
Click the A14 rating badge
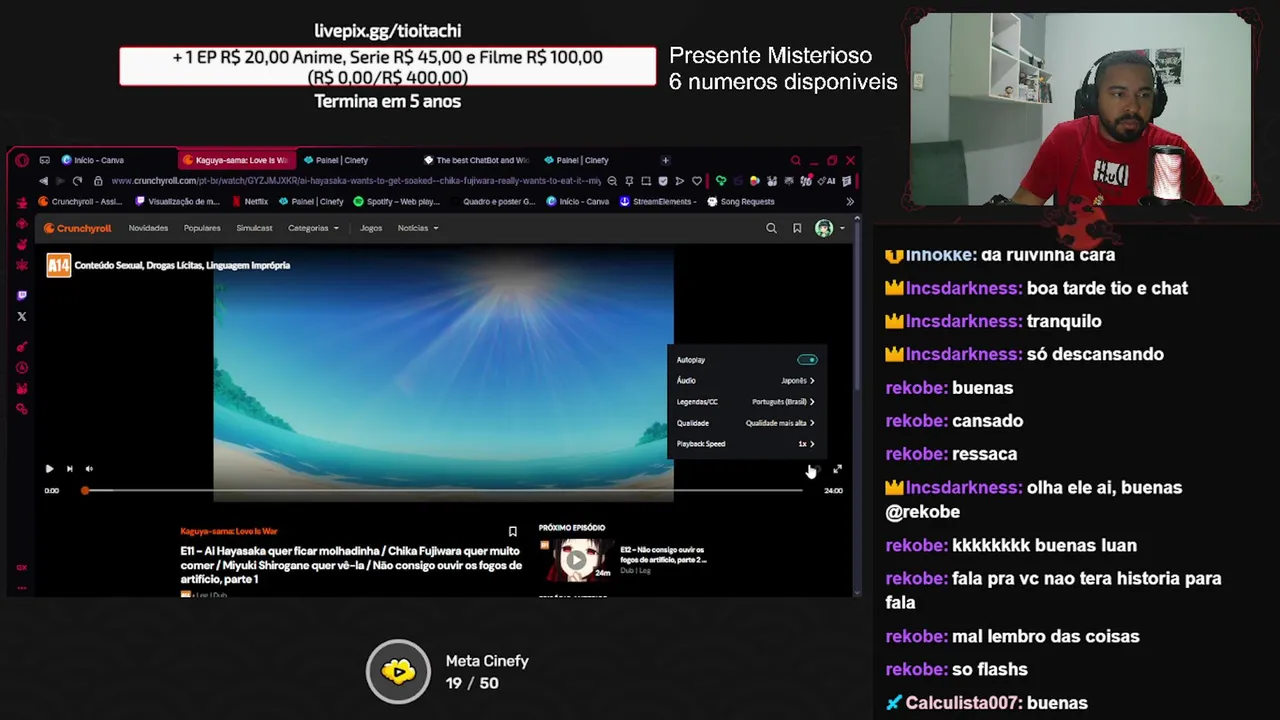tap(59, 265)
